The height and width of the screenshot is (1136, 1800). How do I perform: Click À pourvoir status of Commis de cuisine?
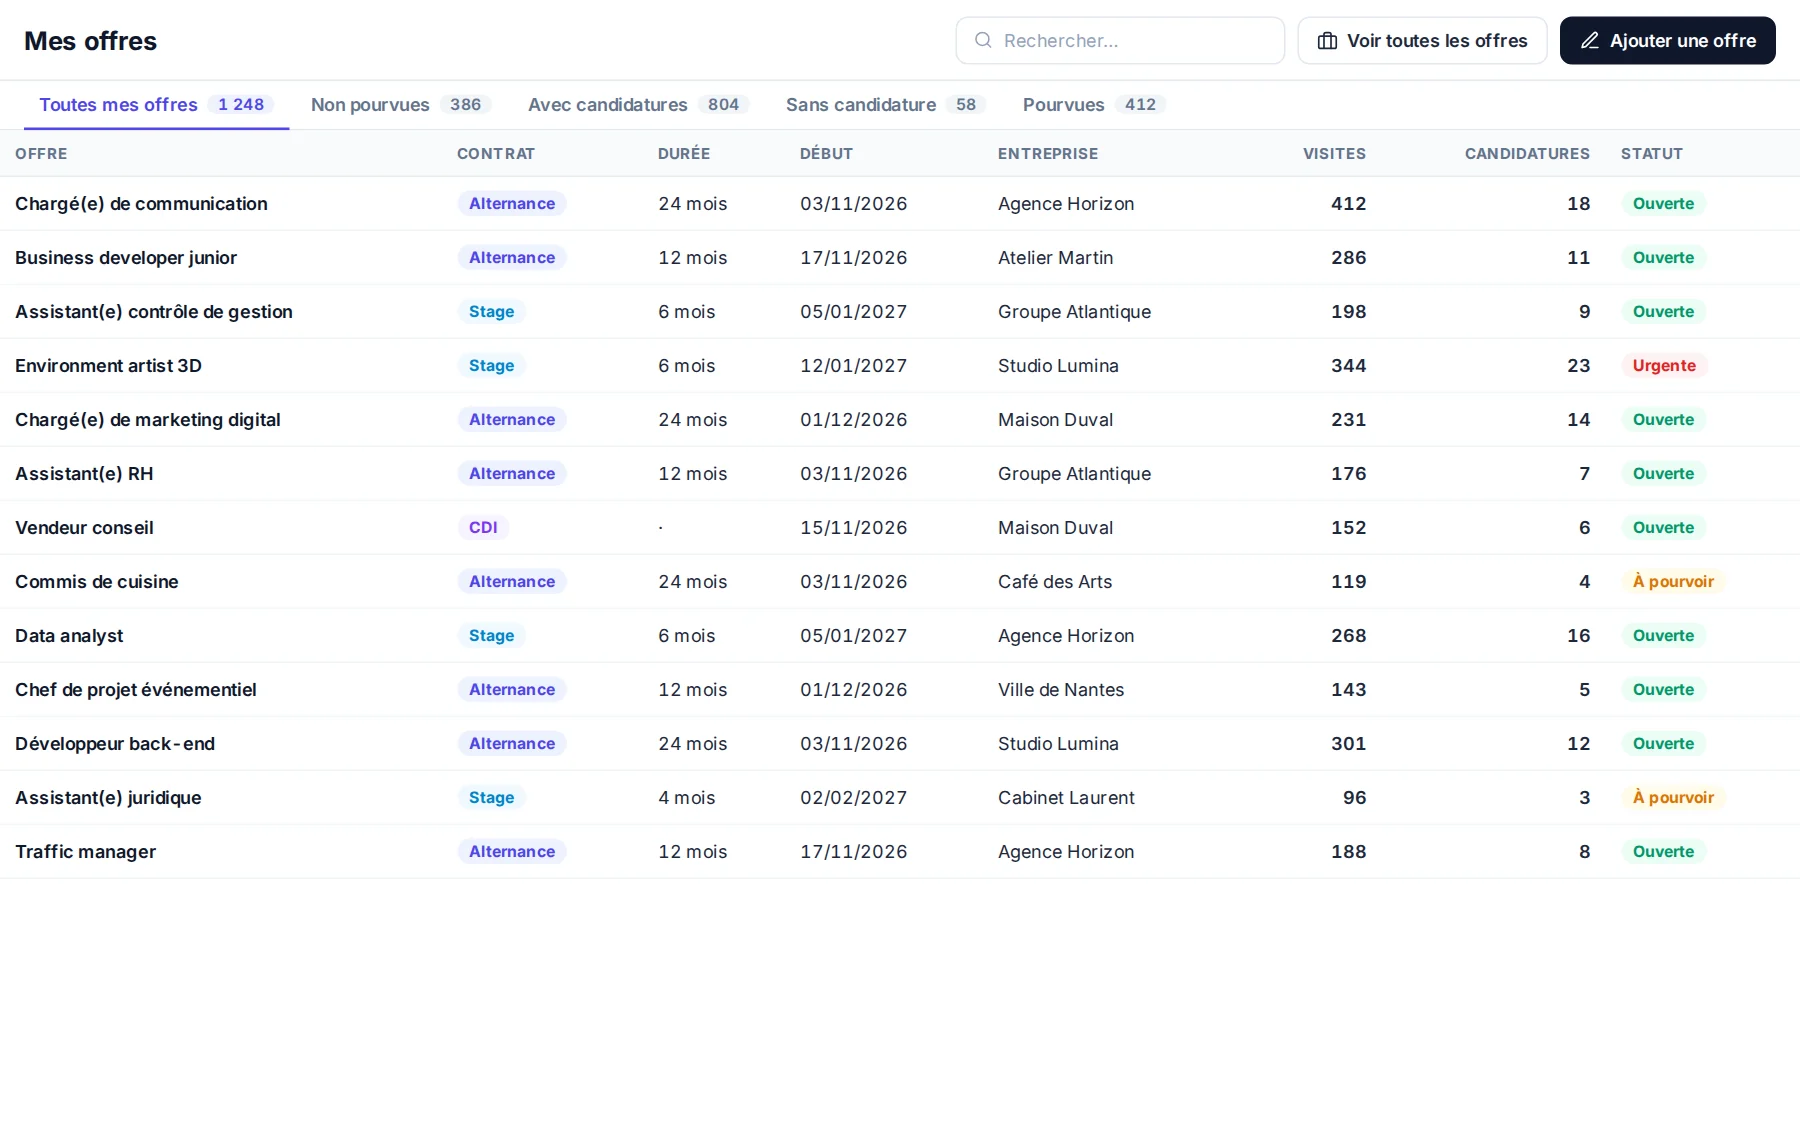(x=1673, y=582)
